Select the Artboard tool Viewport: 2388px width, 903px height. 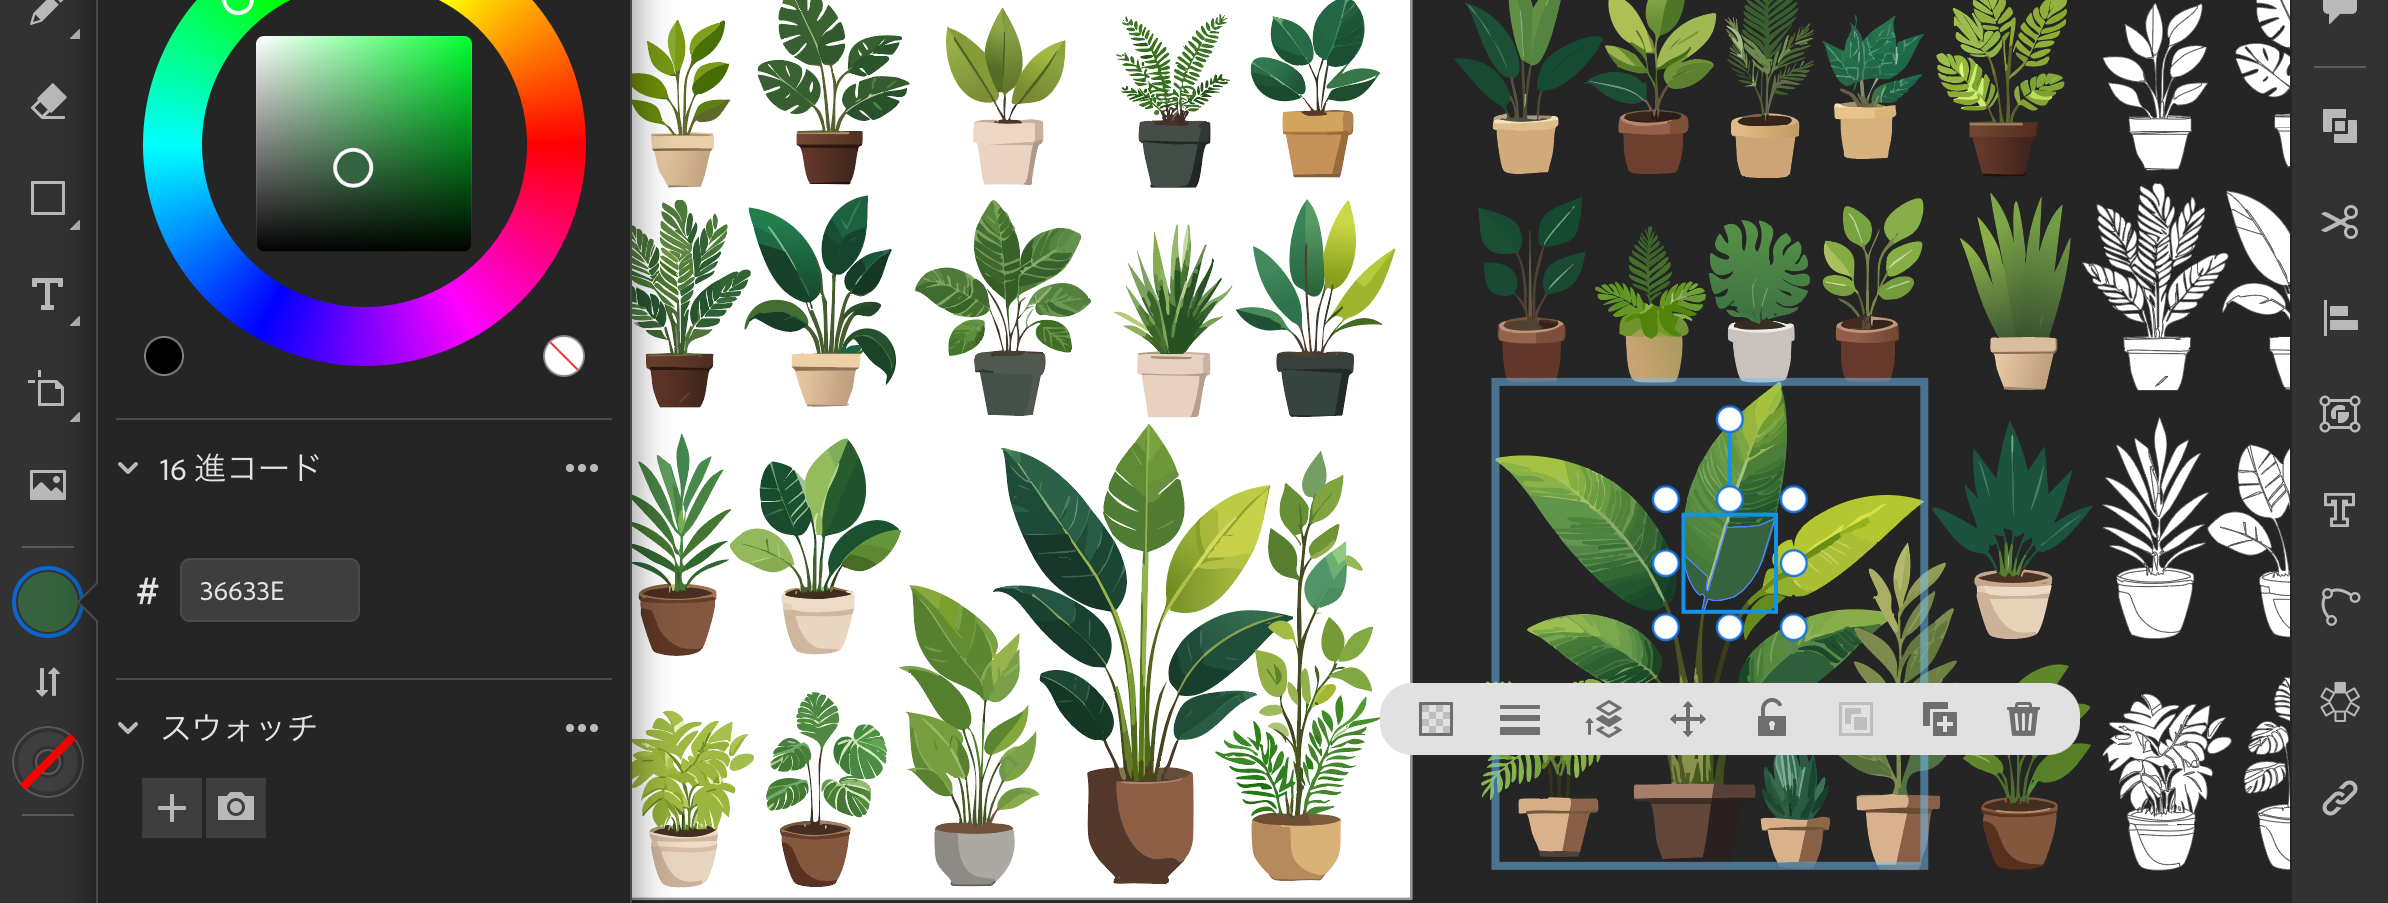tap(48, 390)
